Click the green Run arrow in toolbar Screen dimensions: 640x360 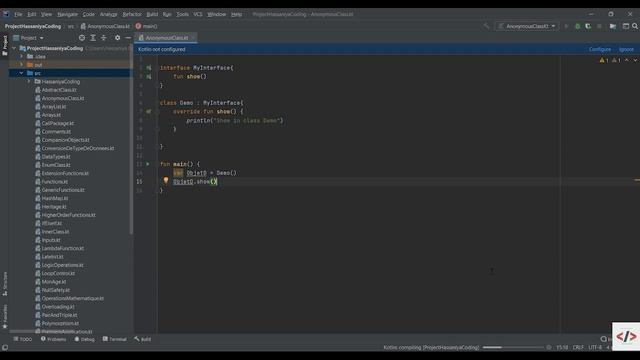(566, 26)
